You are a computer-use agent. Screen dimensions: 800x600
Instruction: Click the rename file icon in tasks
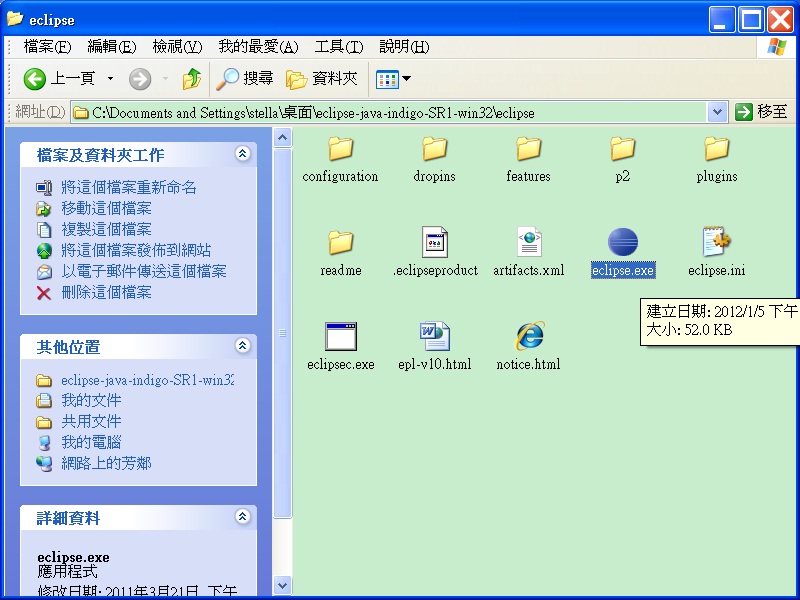(44, 188)
